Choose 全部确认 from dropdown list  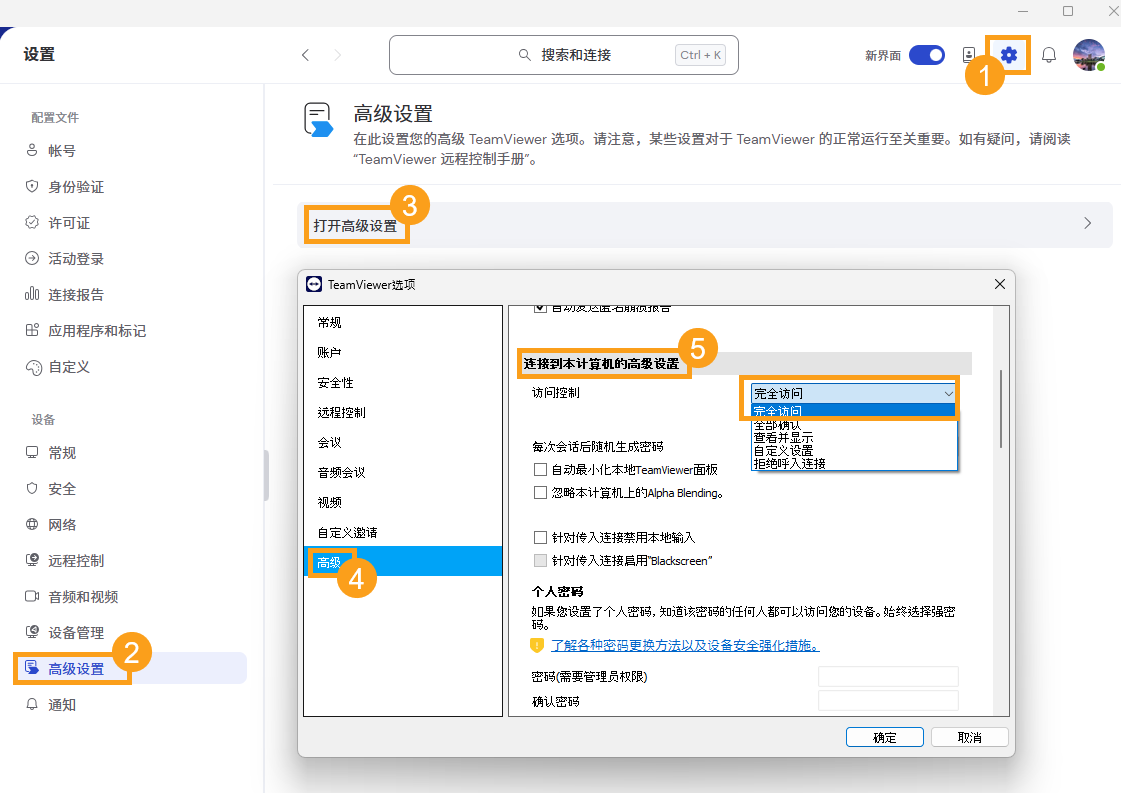(854, 425)
